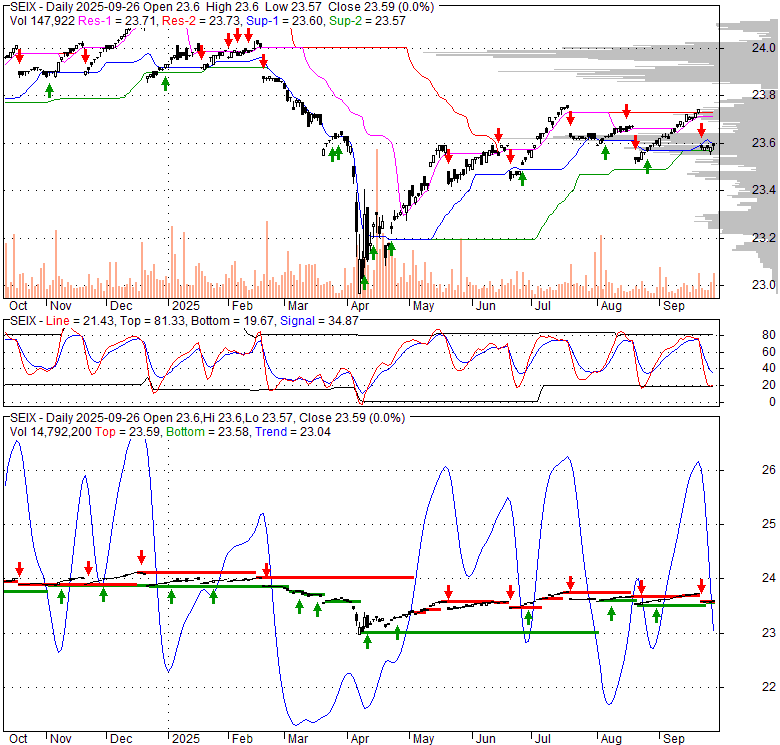Click the bottom chart axis label 22
This screenshot has height=745, width=780.
(769, 687)
